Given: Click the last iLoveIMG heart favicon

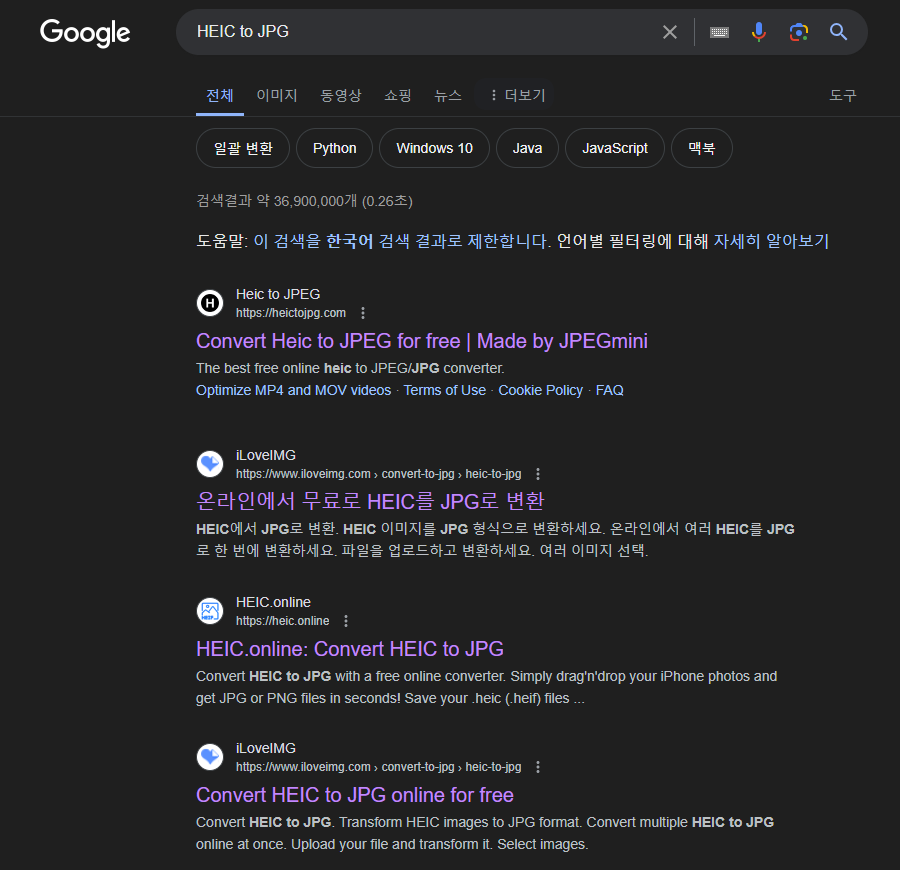Looking at the screenshot, I should coord(210,757).
